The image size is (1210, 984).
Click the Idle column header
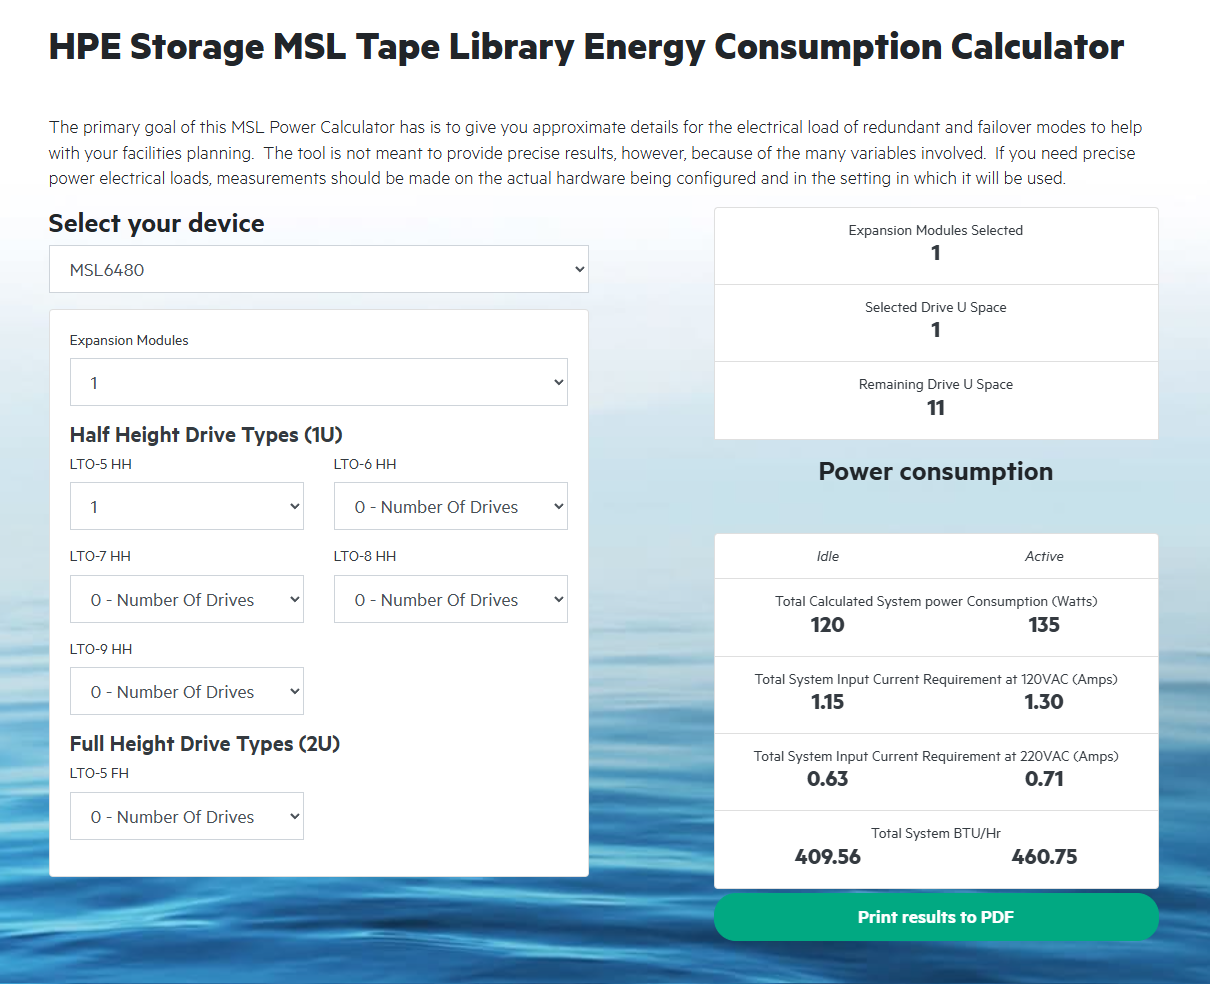pos(827,556)
